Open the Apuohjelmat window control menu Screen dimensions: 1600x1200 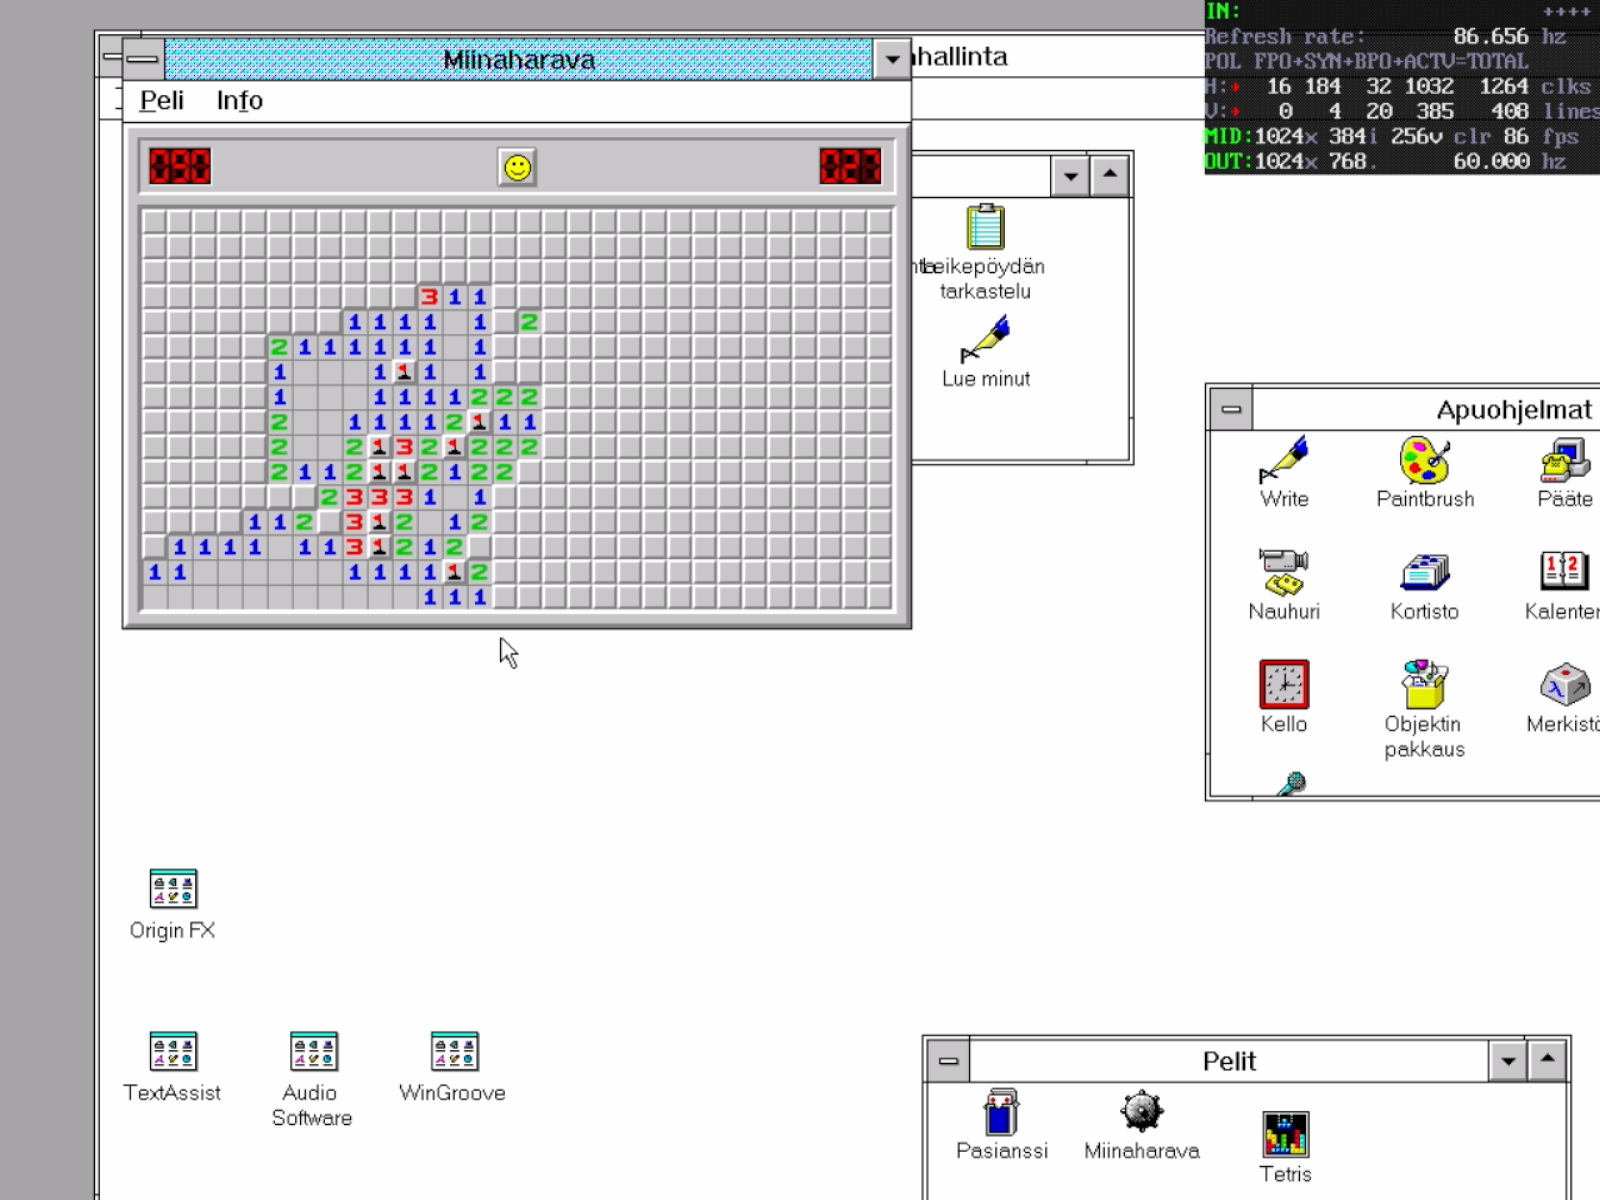1231,410
